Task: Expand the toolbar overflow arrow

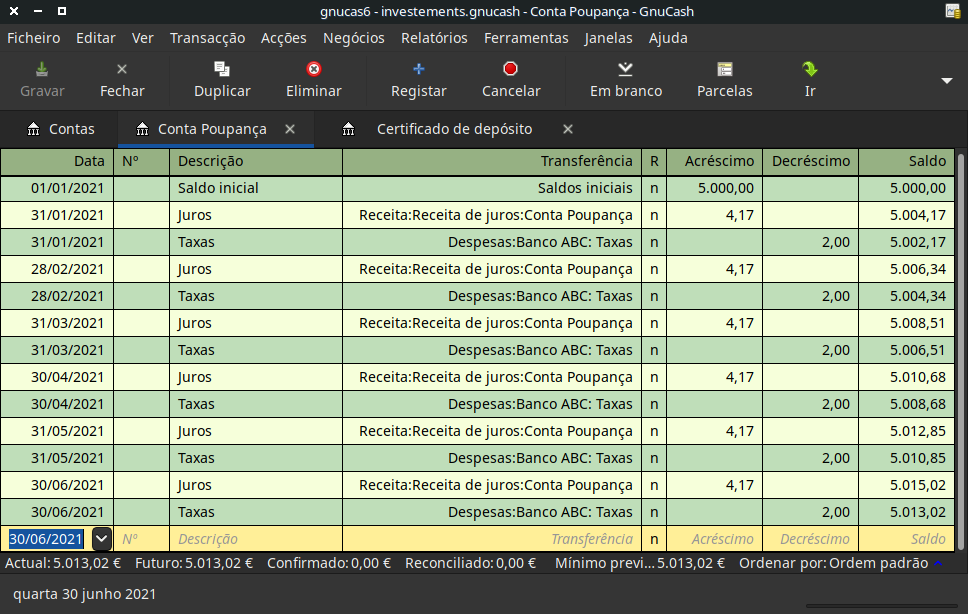Action: pyautogui.click(x=947, y=81)
